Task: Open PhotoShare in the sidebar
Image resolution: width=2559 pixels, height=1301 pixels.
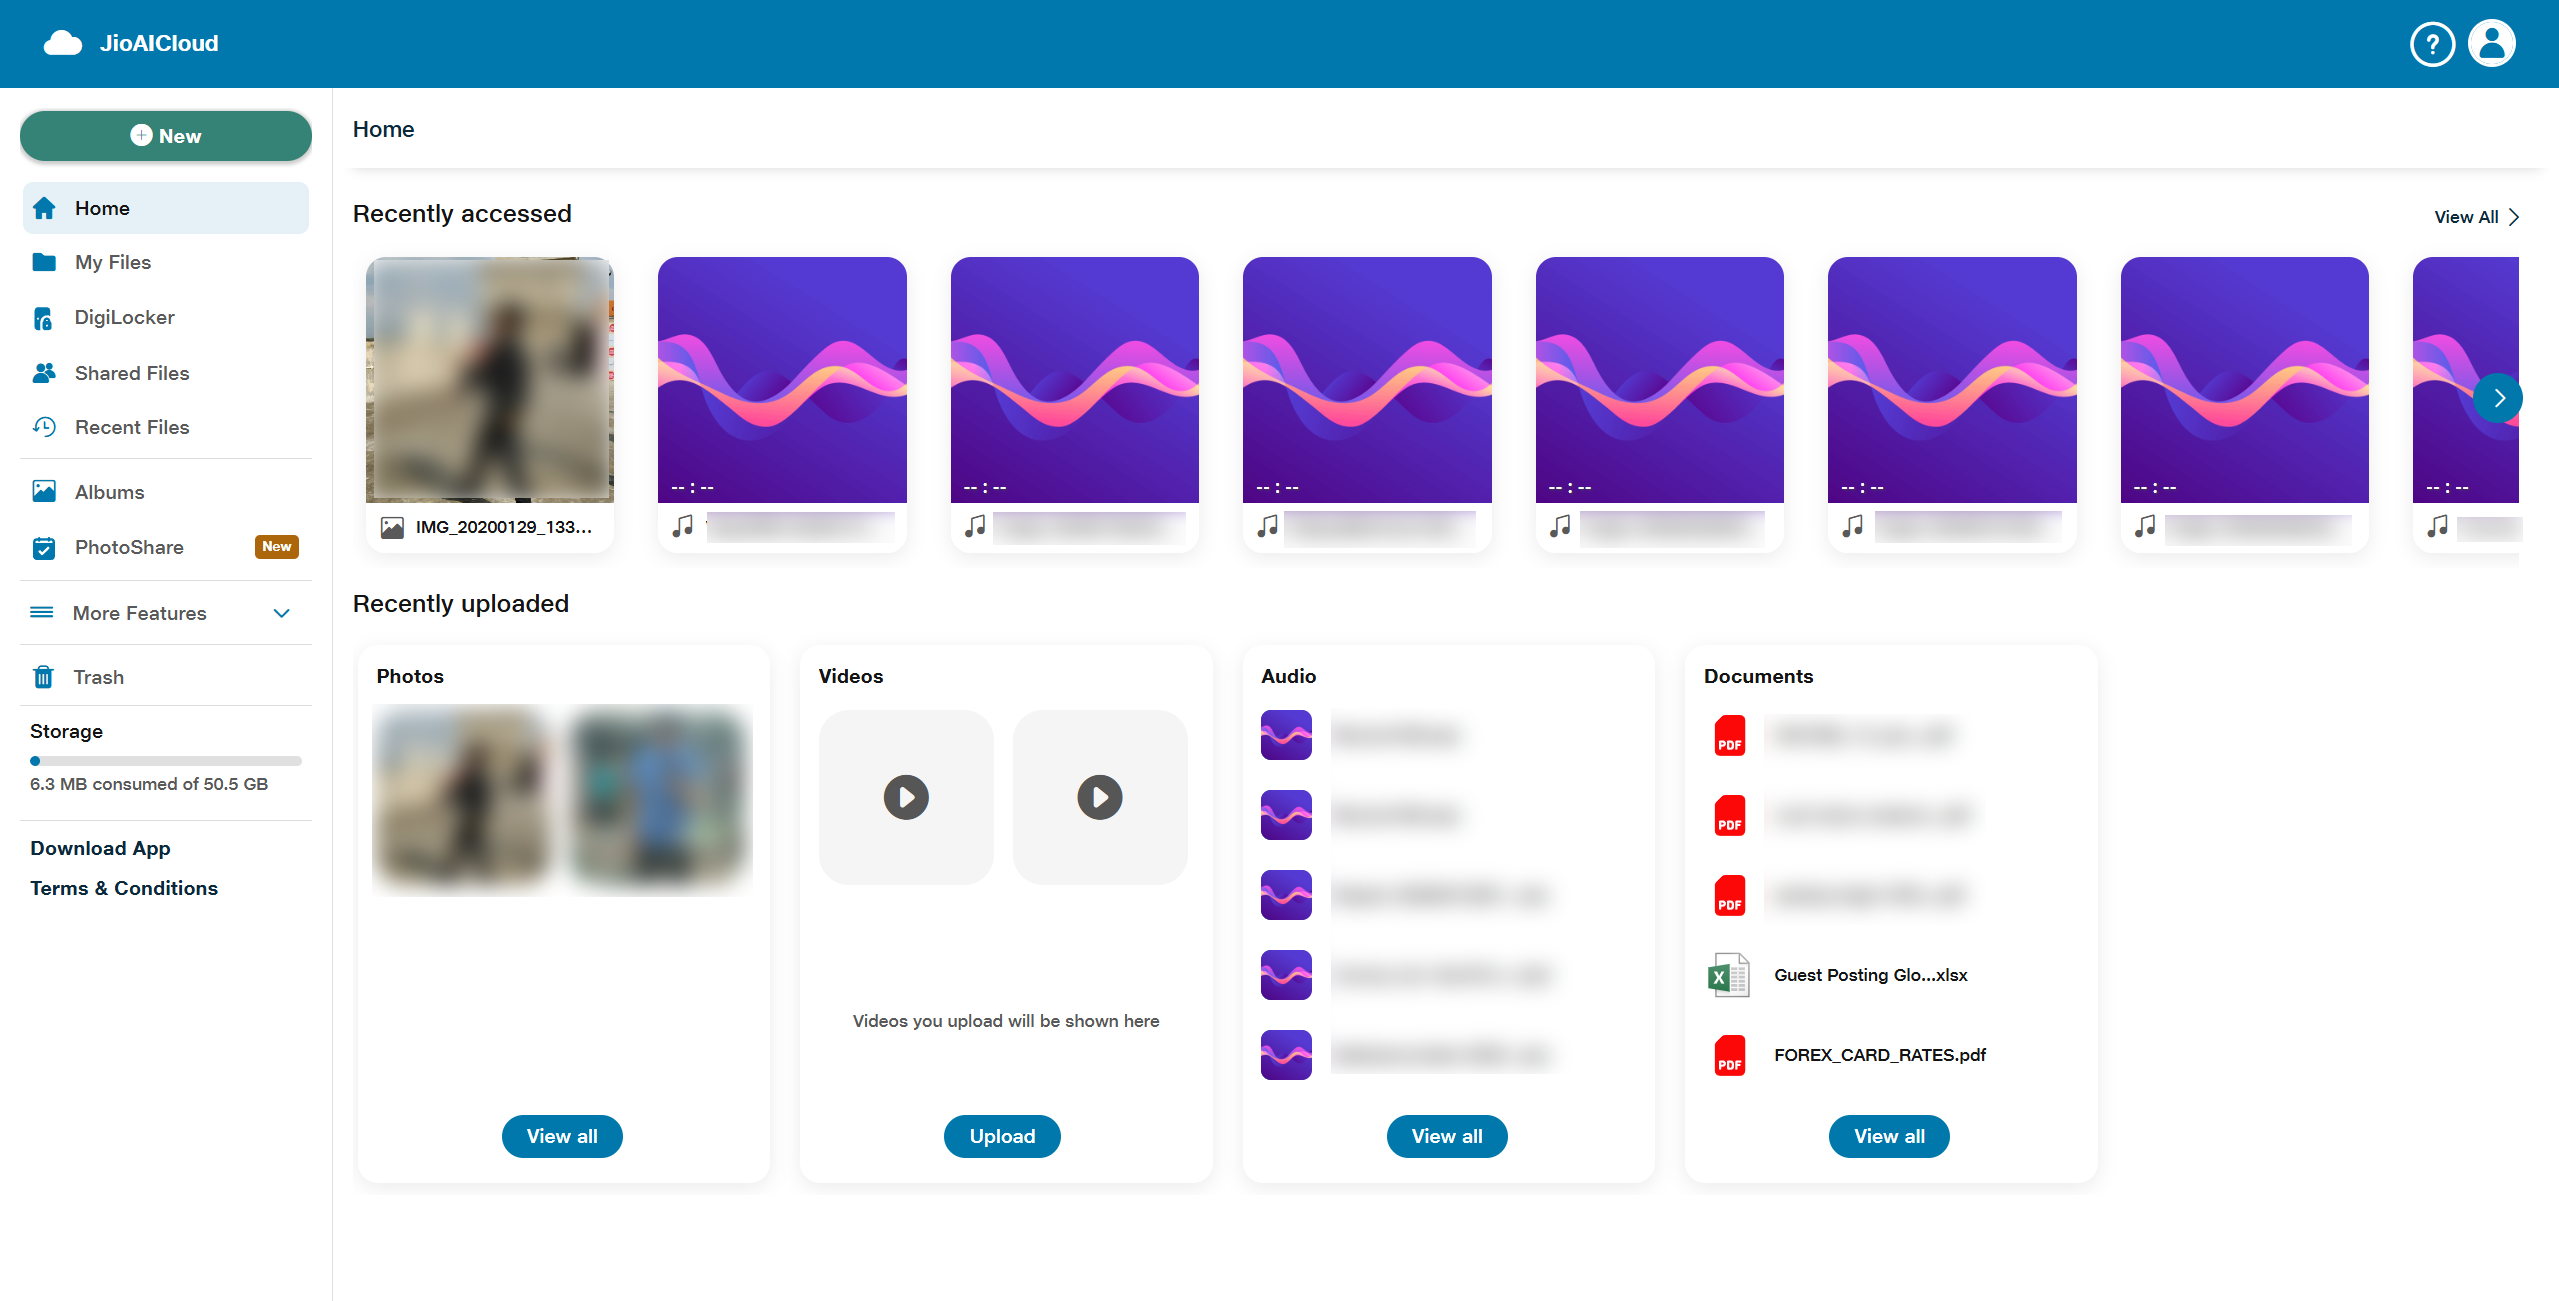Action: point(129,547)
